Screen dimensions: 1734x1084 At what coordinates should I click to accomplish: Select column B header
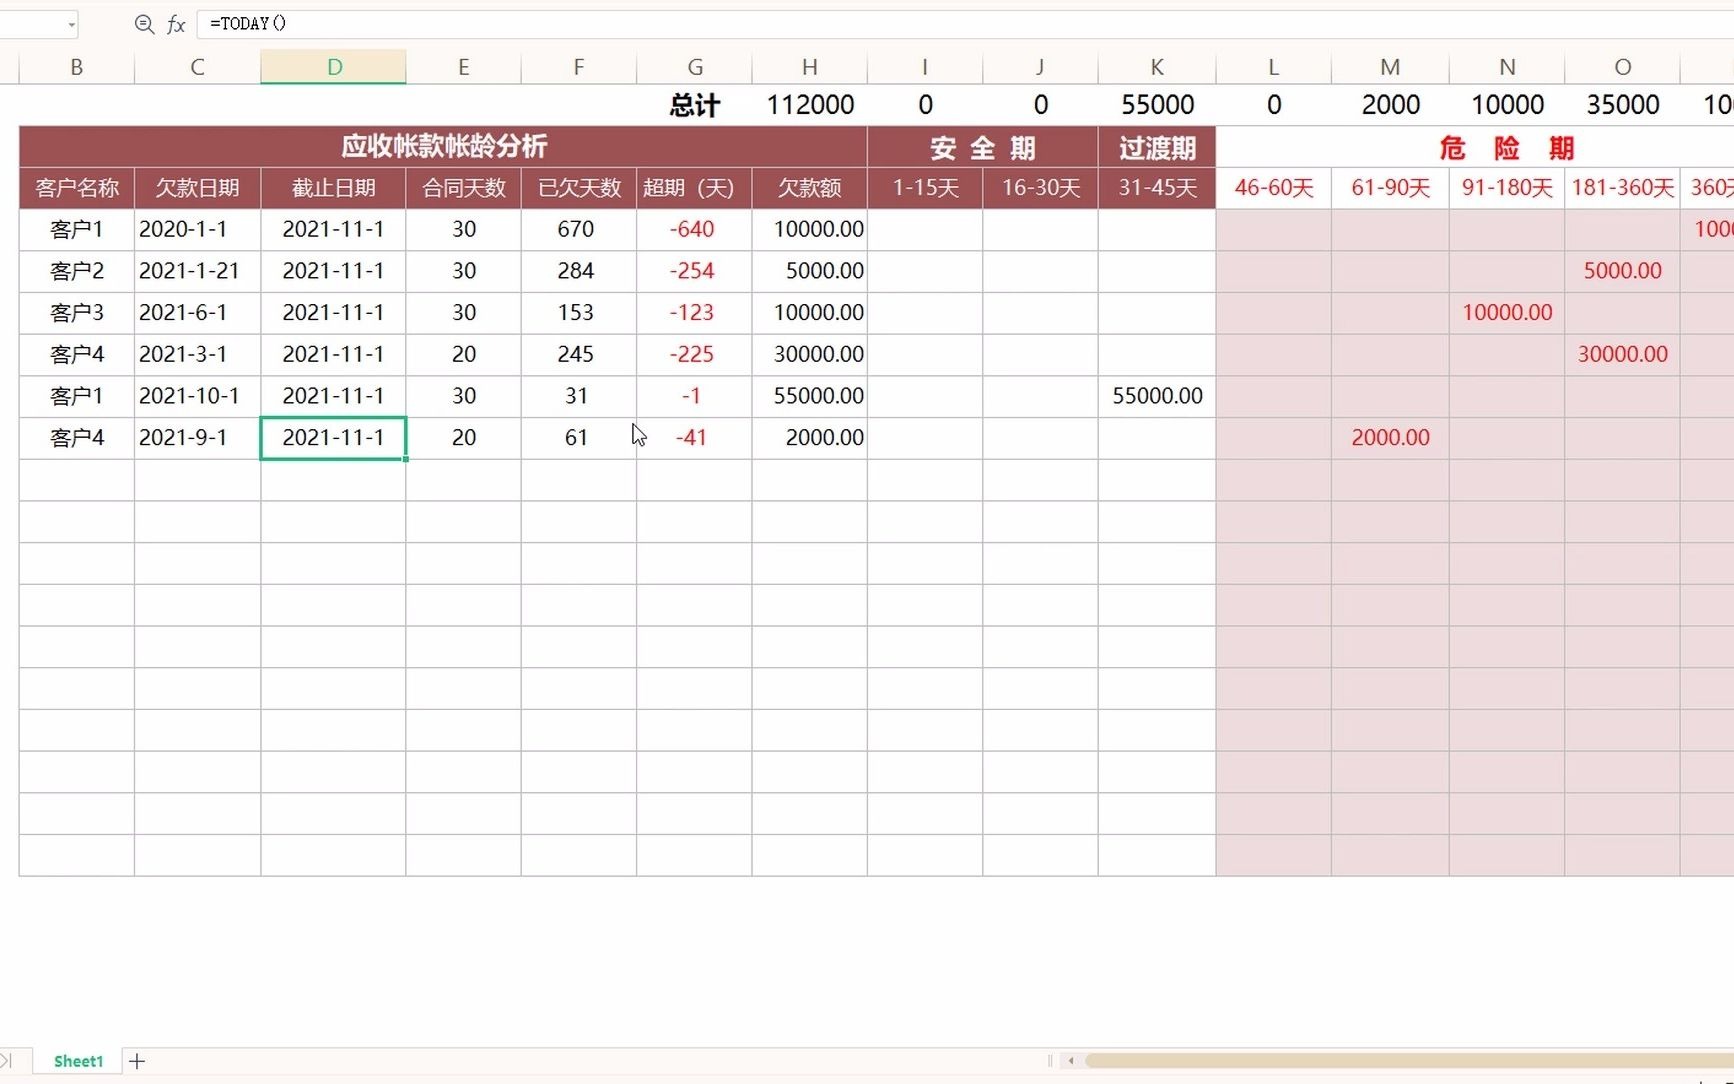point(76,67)
